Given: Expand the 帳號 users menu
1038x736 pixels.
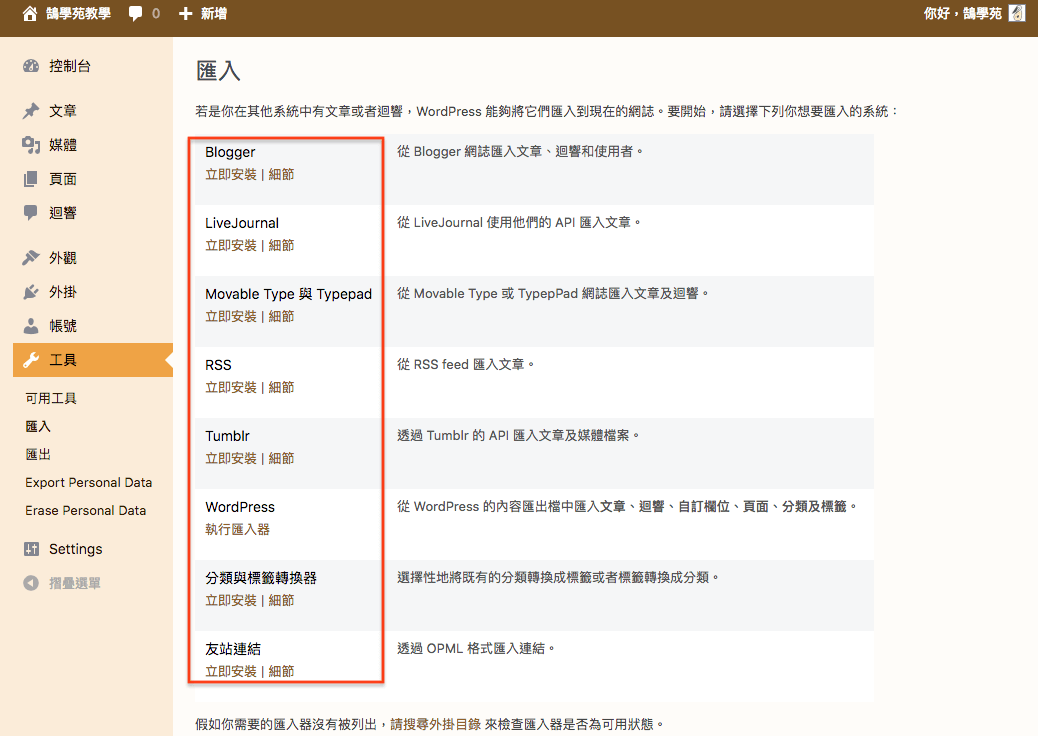Looking at the screenshot, I should [62, 326].
